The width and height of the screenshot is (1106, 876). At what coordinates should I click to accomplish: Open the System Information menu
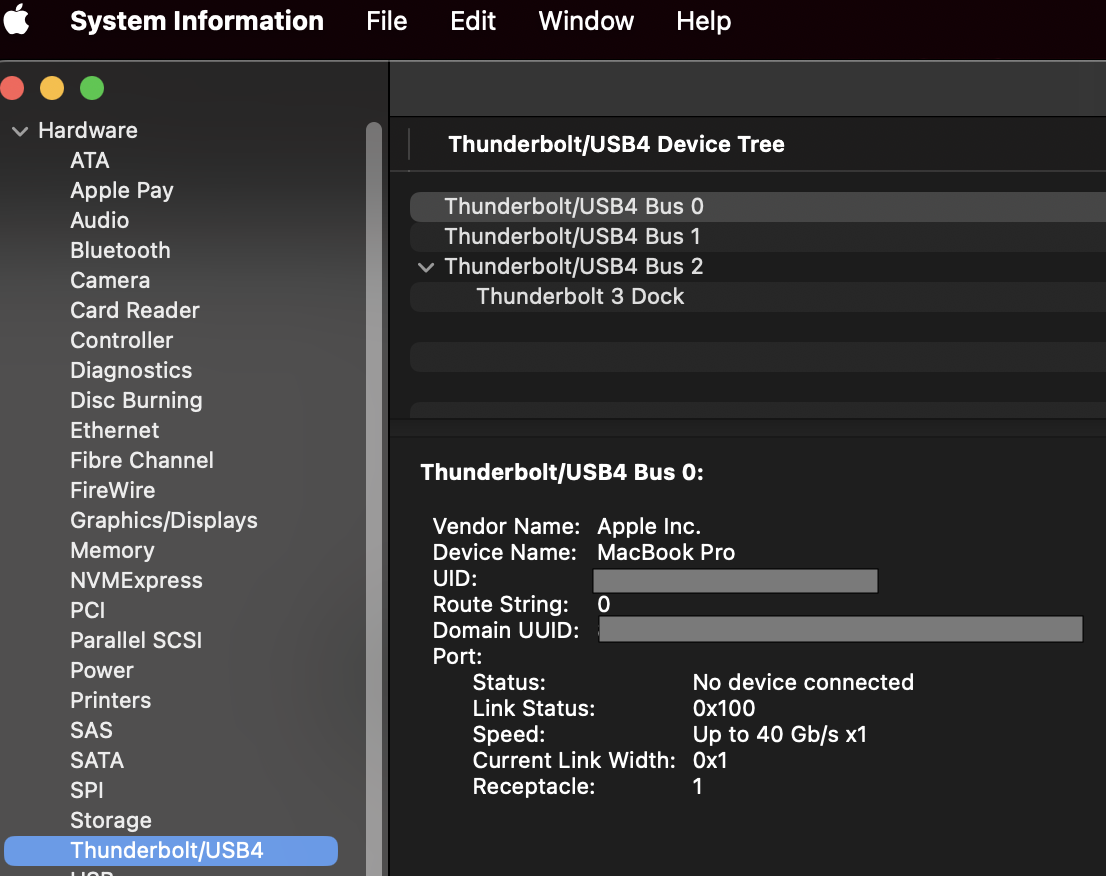pyautogui.click(x=197, y=21)
